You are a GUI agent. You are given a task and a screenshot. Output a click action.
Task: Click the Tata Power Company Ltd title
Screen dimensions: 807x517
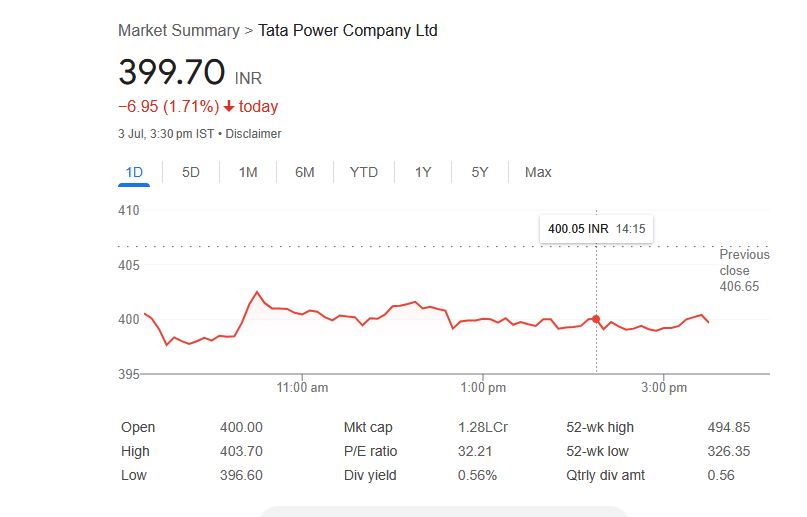(348, 30)
